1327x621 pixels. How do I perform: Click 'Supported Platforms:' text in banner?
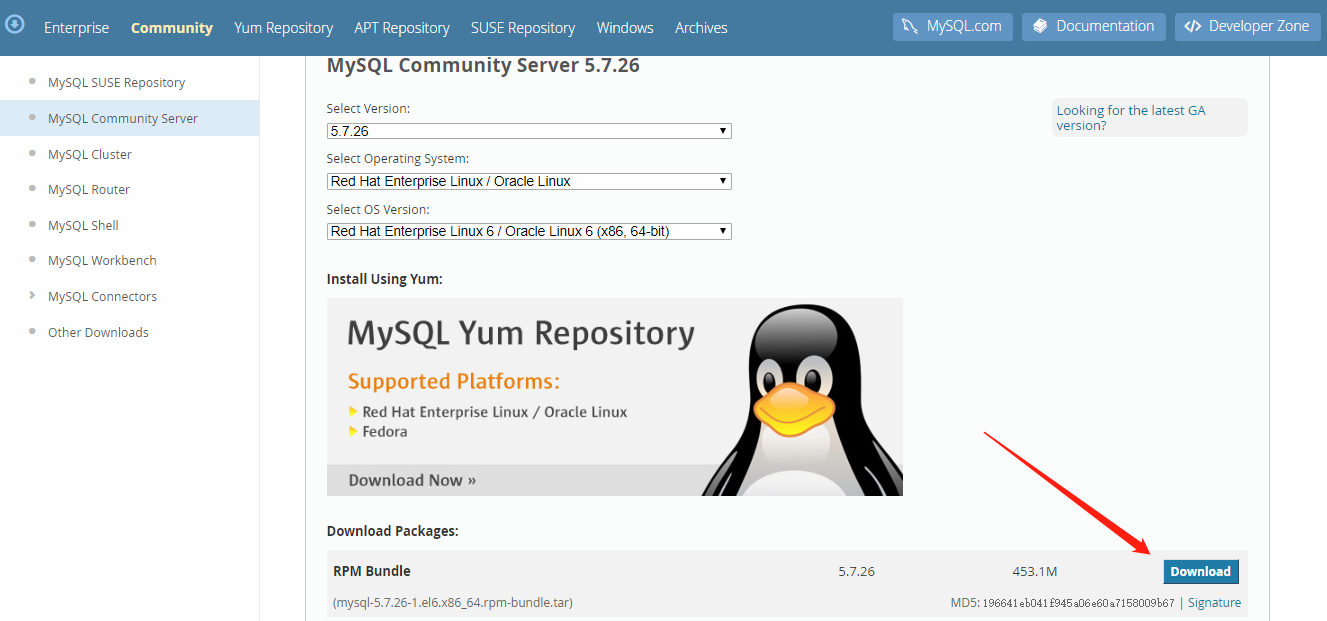tap(454, 381)
